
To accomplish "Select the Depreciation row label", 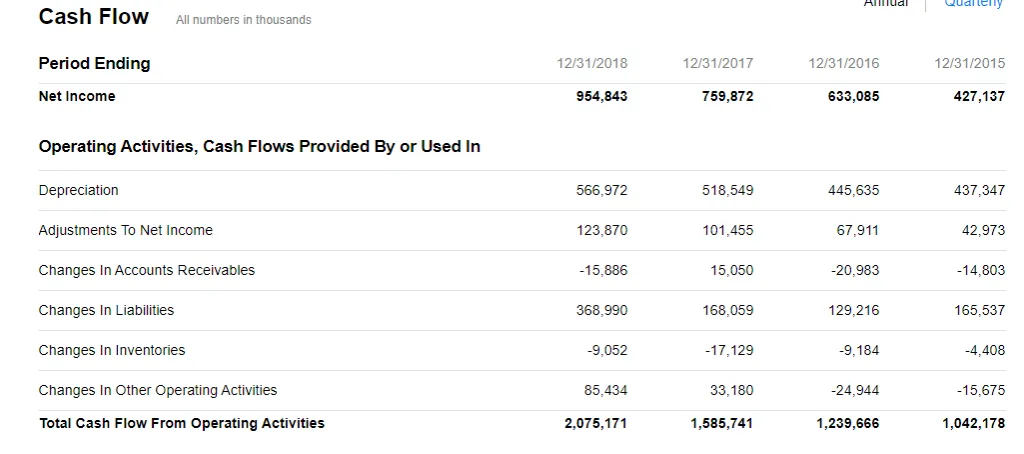I will (78, 190).
